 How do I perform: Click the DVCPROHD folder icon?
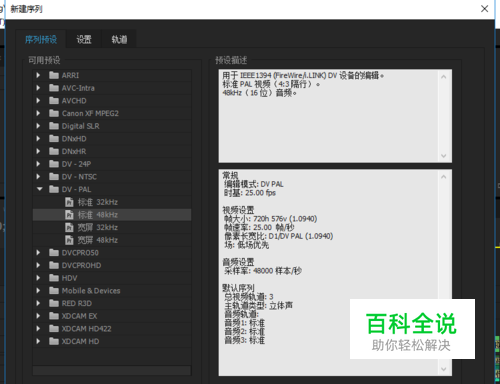54,265
